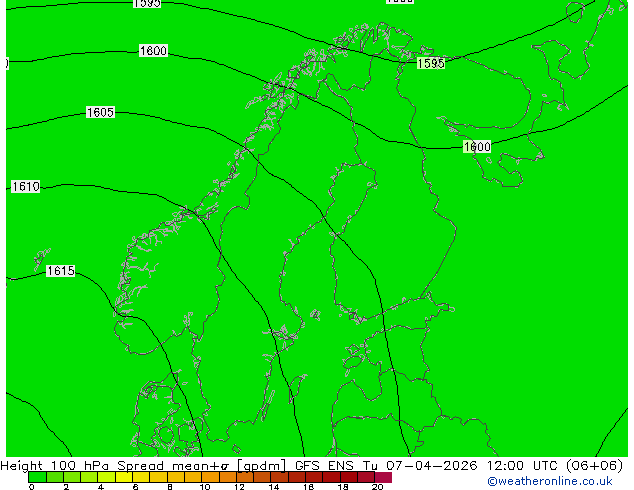Screen dimensions: 634x490
Task: Click the '[gpdm]' unit label
Action: coord(262,466)
